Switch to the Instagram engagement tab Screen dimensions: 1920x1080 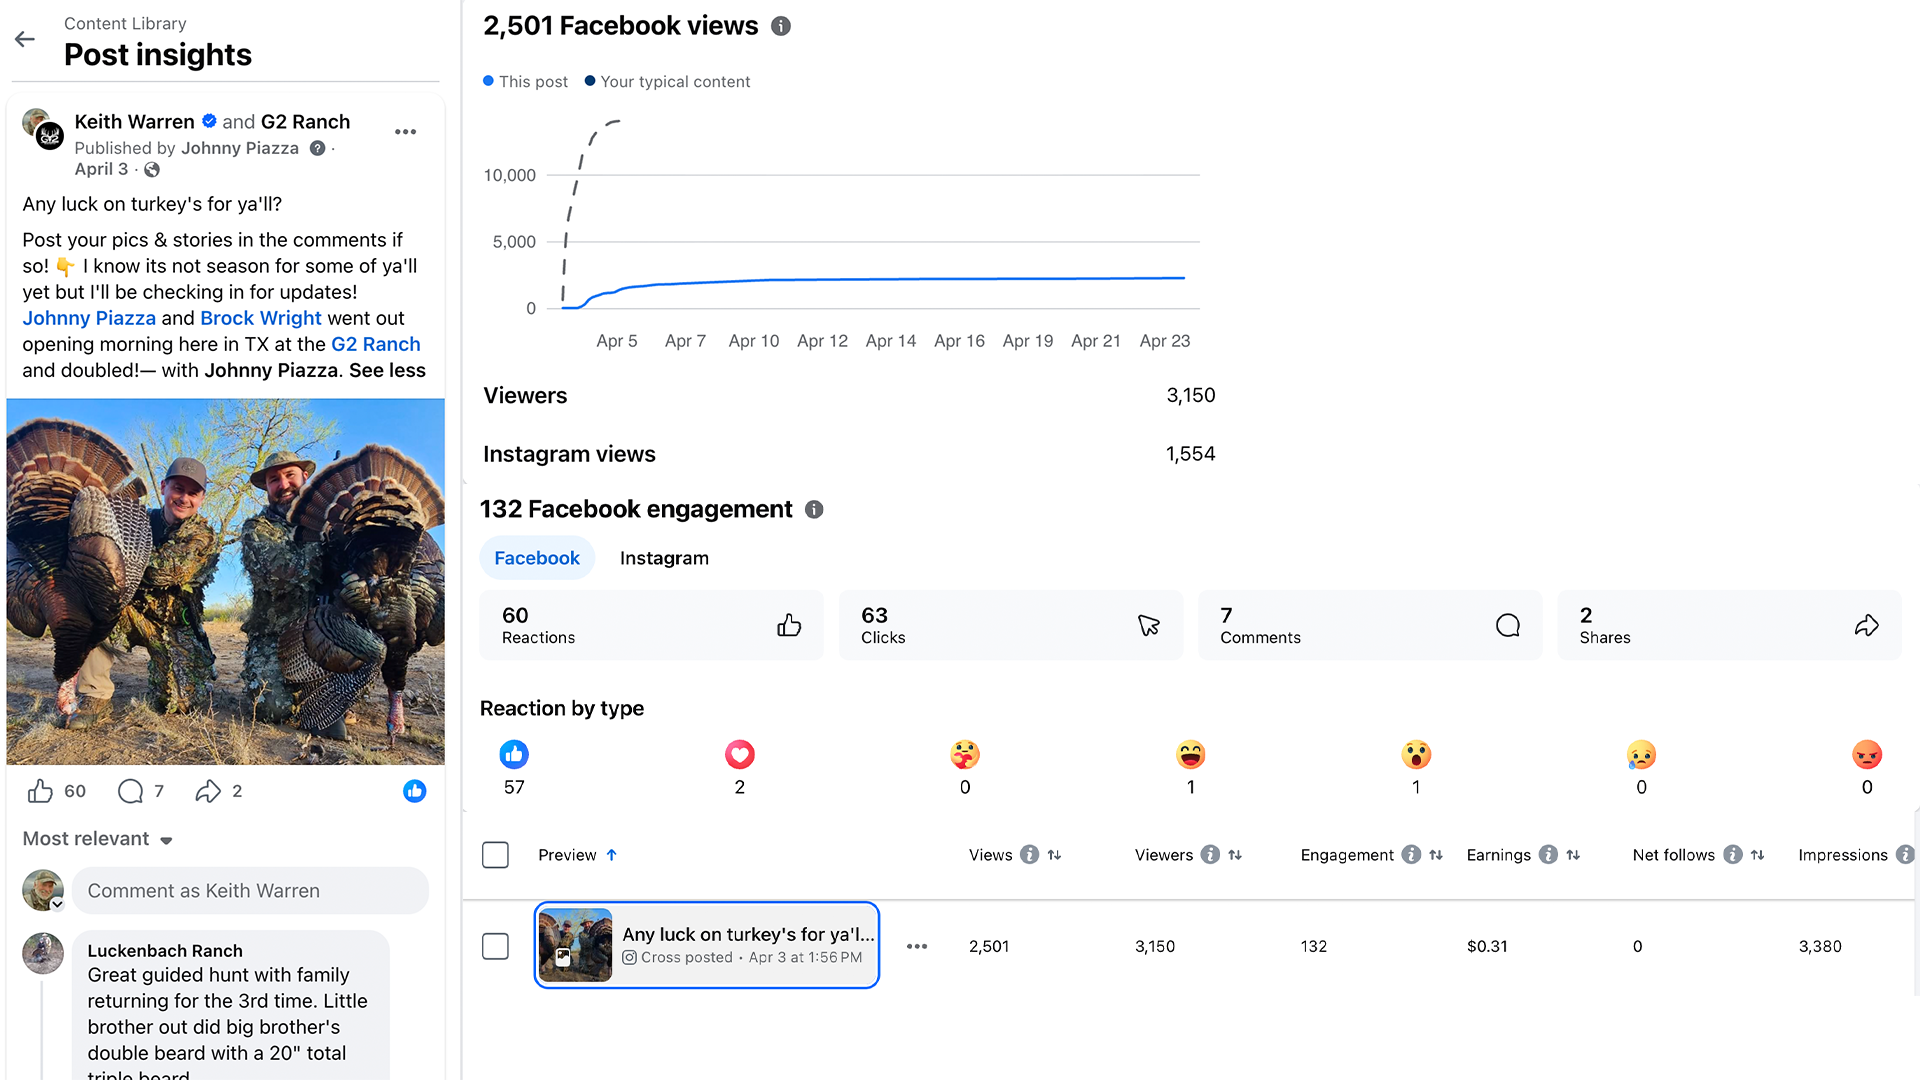(x=664, y=558)
